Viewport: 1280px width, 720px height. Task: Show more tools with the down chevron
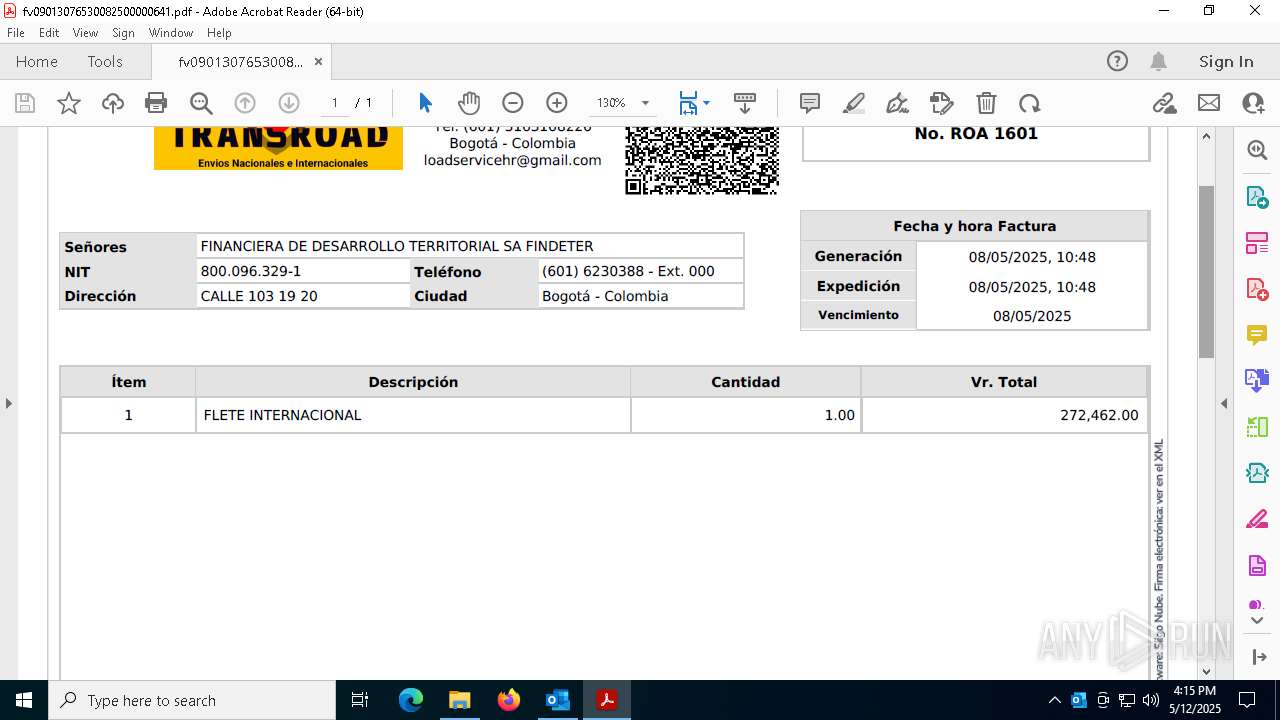coord(1257,621)
